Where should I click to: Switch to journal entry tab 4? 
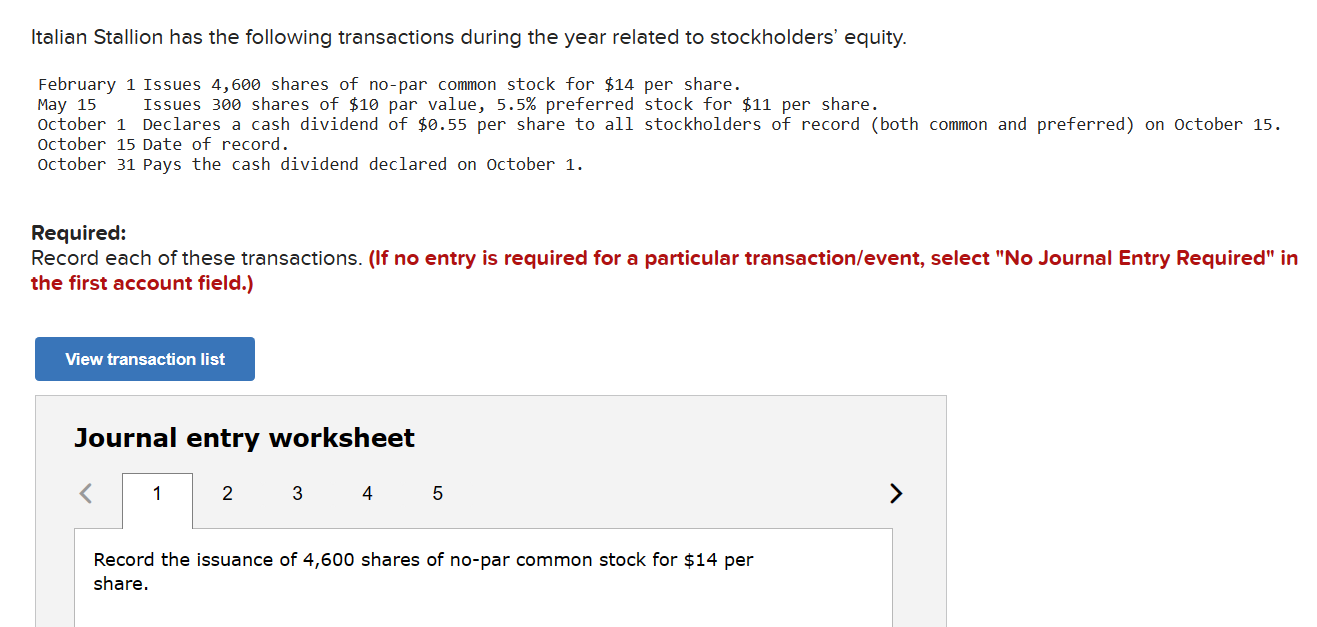coord(367,493)
